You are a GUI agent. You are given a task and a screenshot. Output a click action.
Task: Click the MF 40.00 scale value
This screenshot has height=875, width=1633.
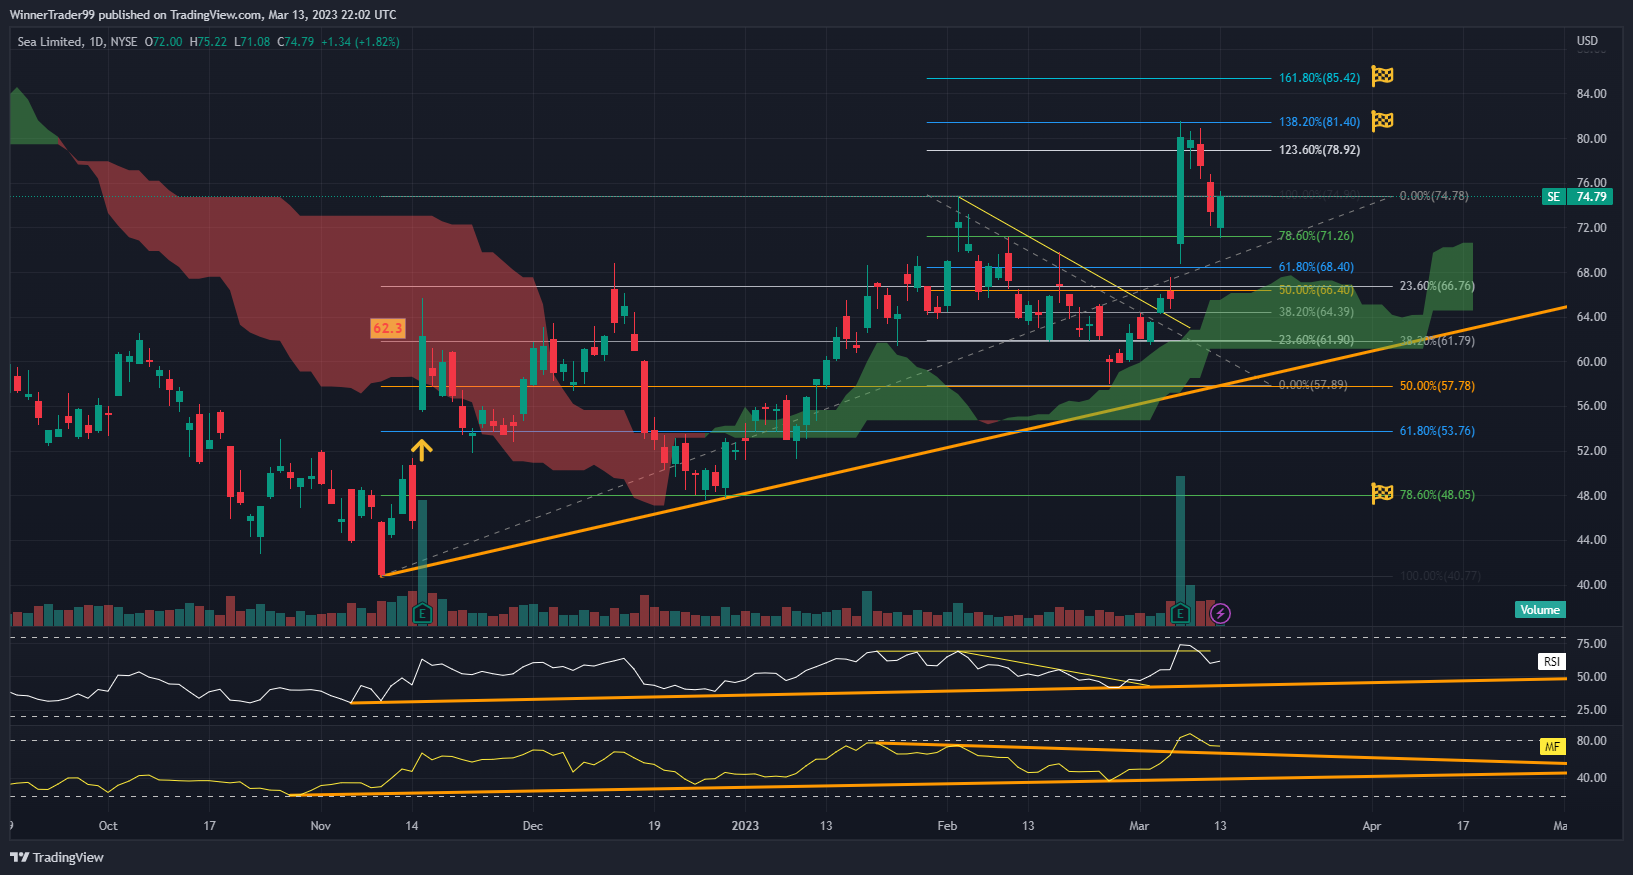coord(1591,778)
